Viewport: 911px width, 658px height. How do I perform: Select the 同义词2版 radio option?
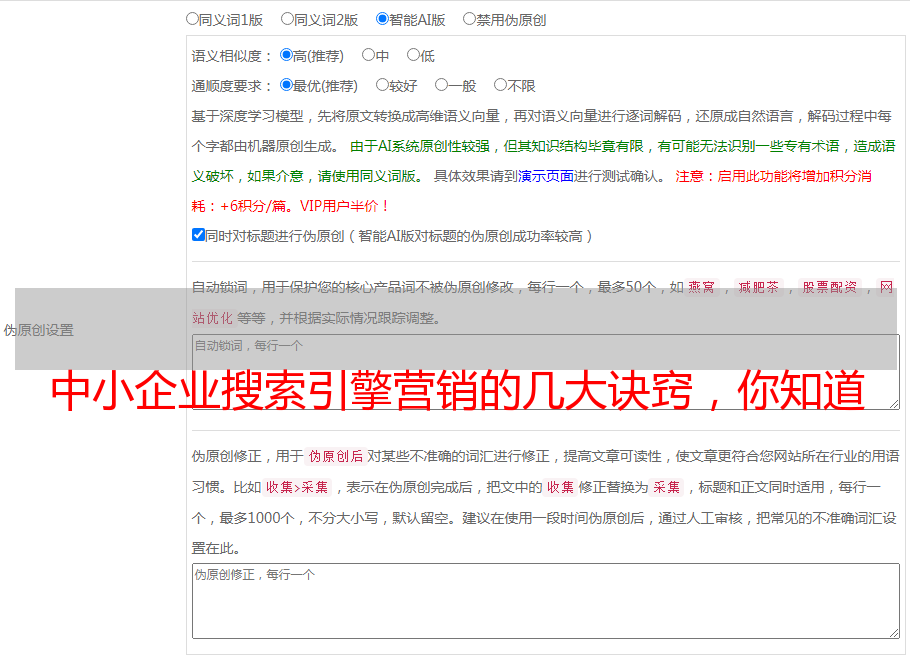(287, 19)
